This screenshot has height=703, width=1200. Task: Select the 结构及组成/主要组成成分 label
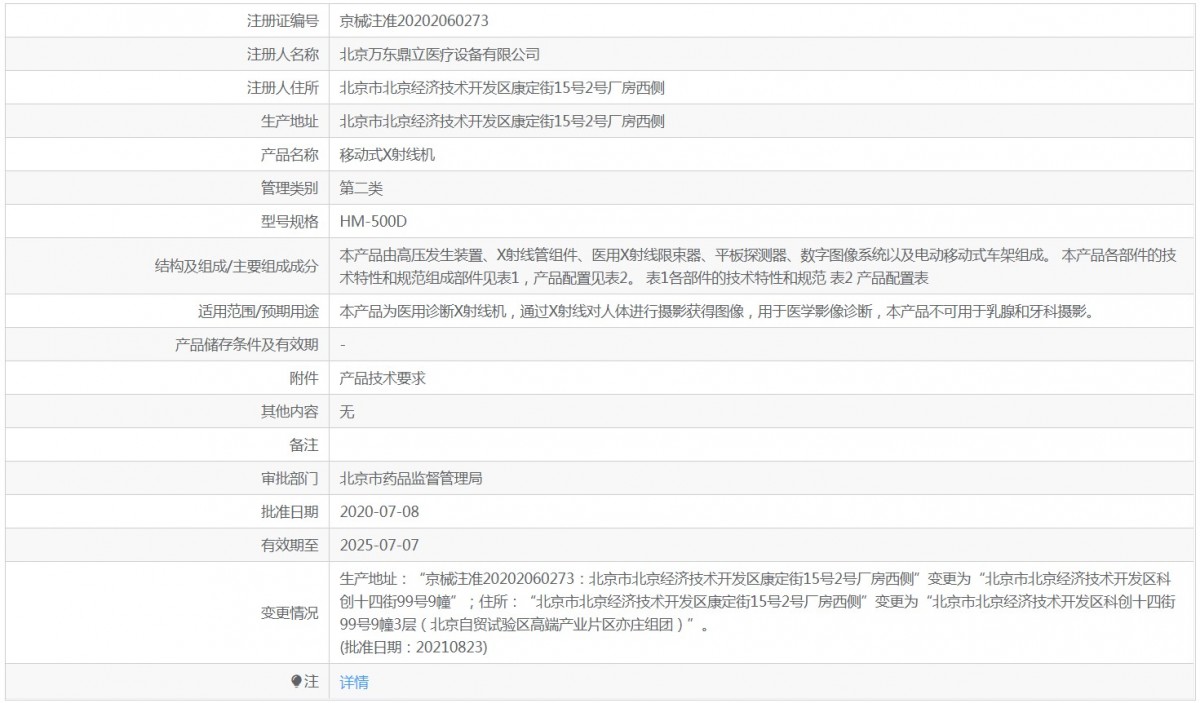237,266
